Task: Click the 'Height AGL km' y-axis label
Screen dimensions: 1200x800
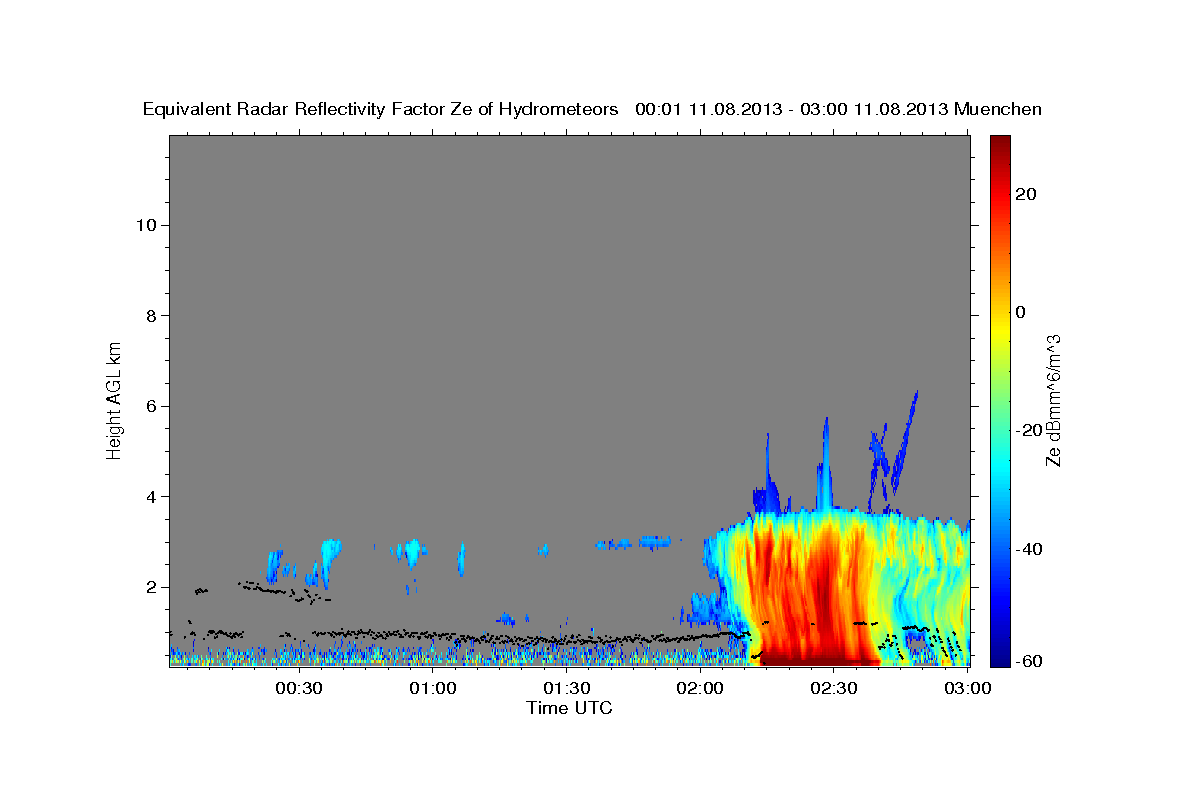Action: (x=115, y=399)
